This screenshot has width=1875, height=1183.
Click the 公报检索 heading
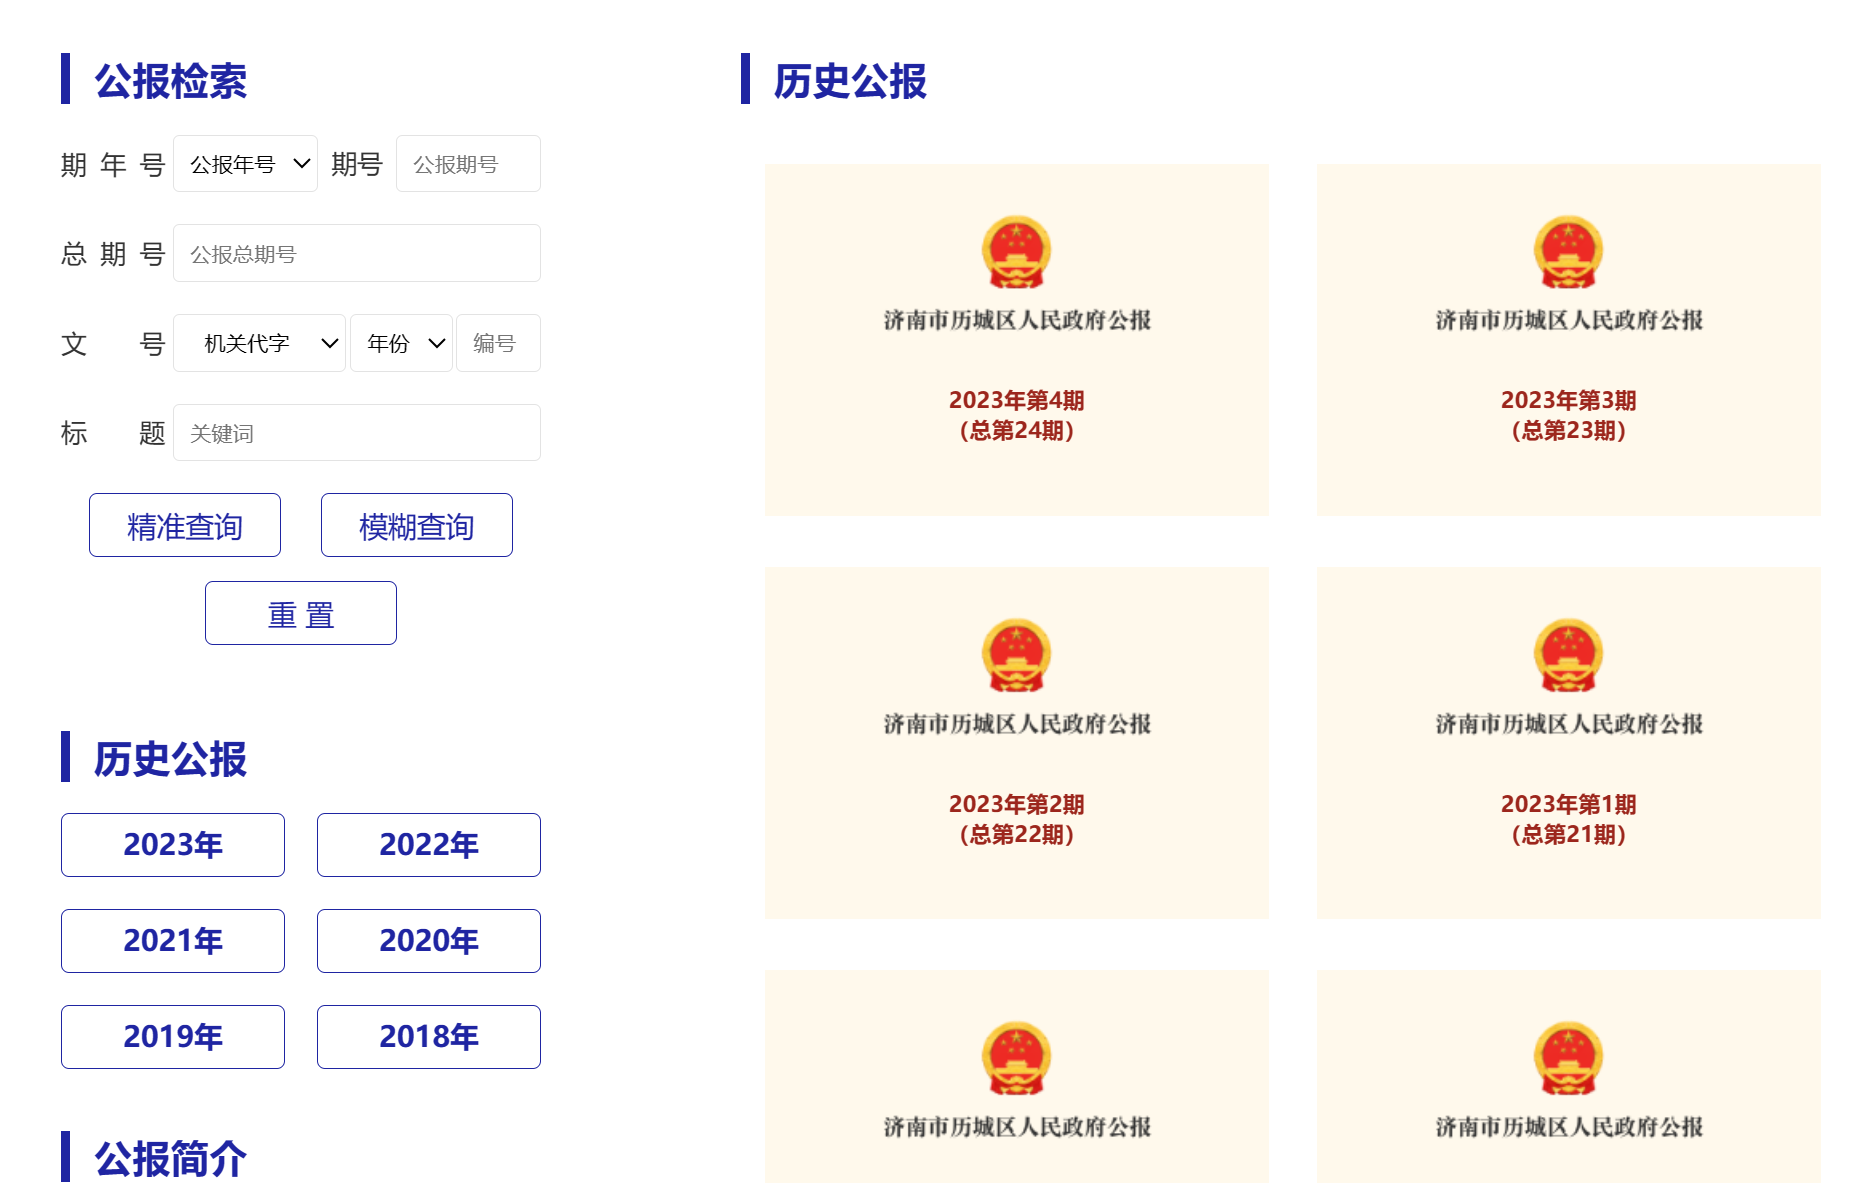coord(171,81)
